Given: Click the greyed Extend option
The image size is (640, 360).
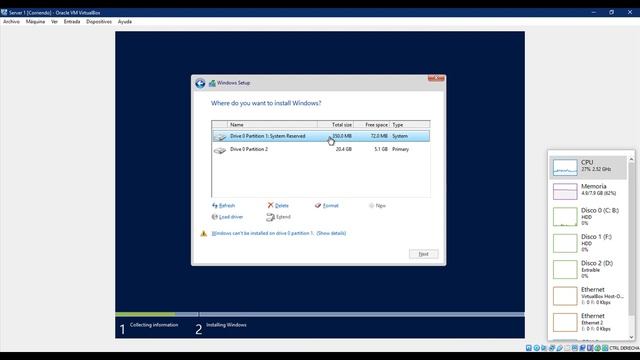Looking at the screenshot, I should (x=278, y=217).
